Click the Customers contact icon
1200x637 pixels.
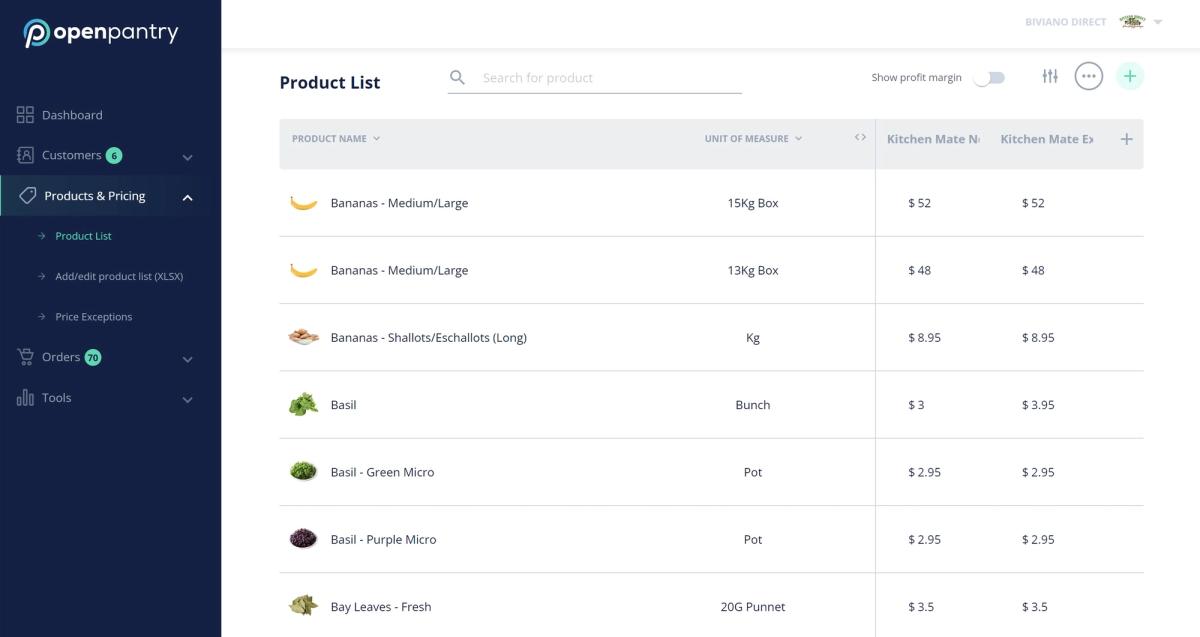[x=25, y=155]
